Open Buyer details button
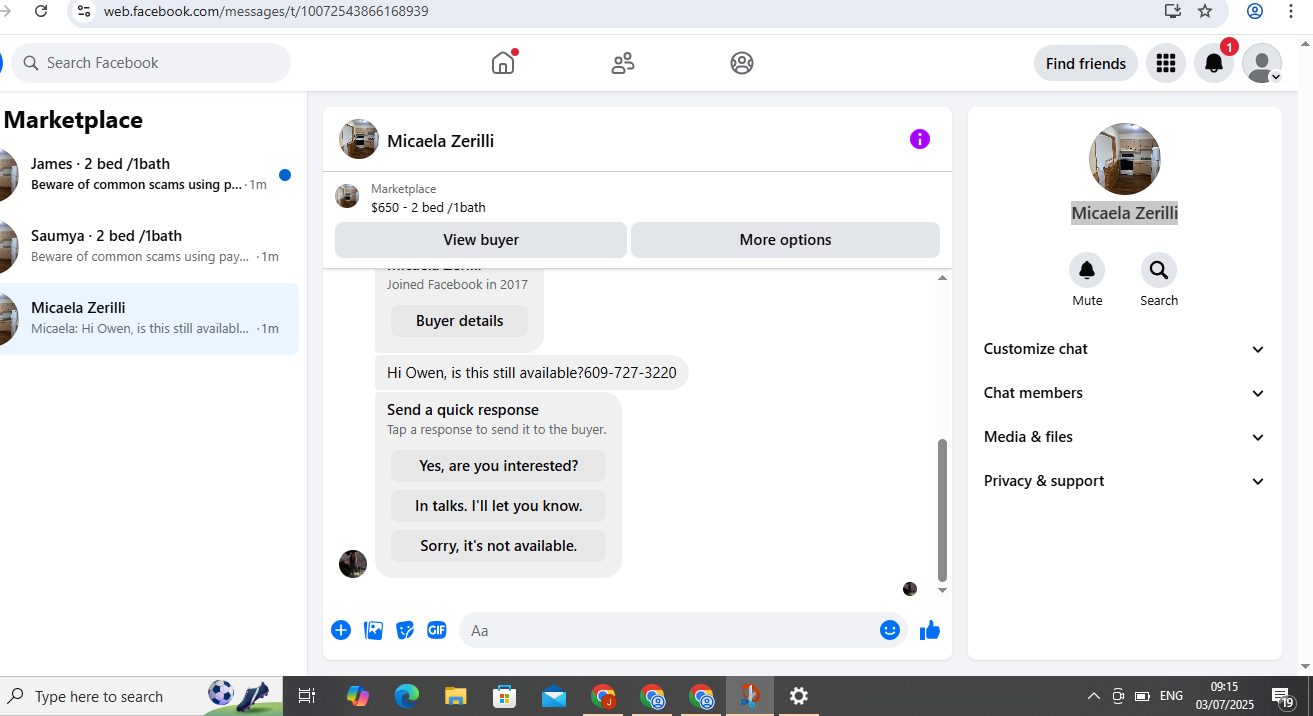The image size is (1313, 716). tap(459, 321)
